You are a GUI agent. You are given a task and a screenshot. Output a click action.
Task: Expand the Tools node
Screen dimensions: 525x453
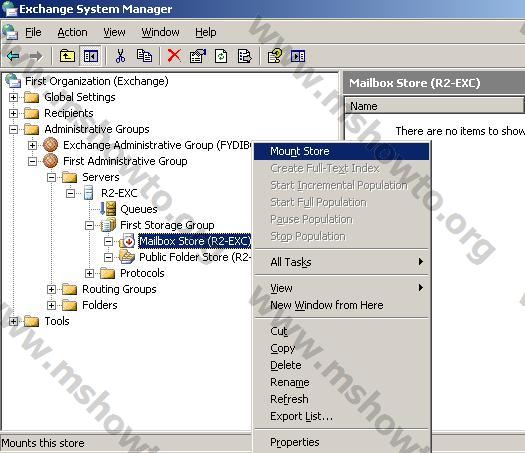tap(13, 321)
